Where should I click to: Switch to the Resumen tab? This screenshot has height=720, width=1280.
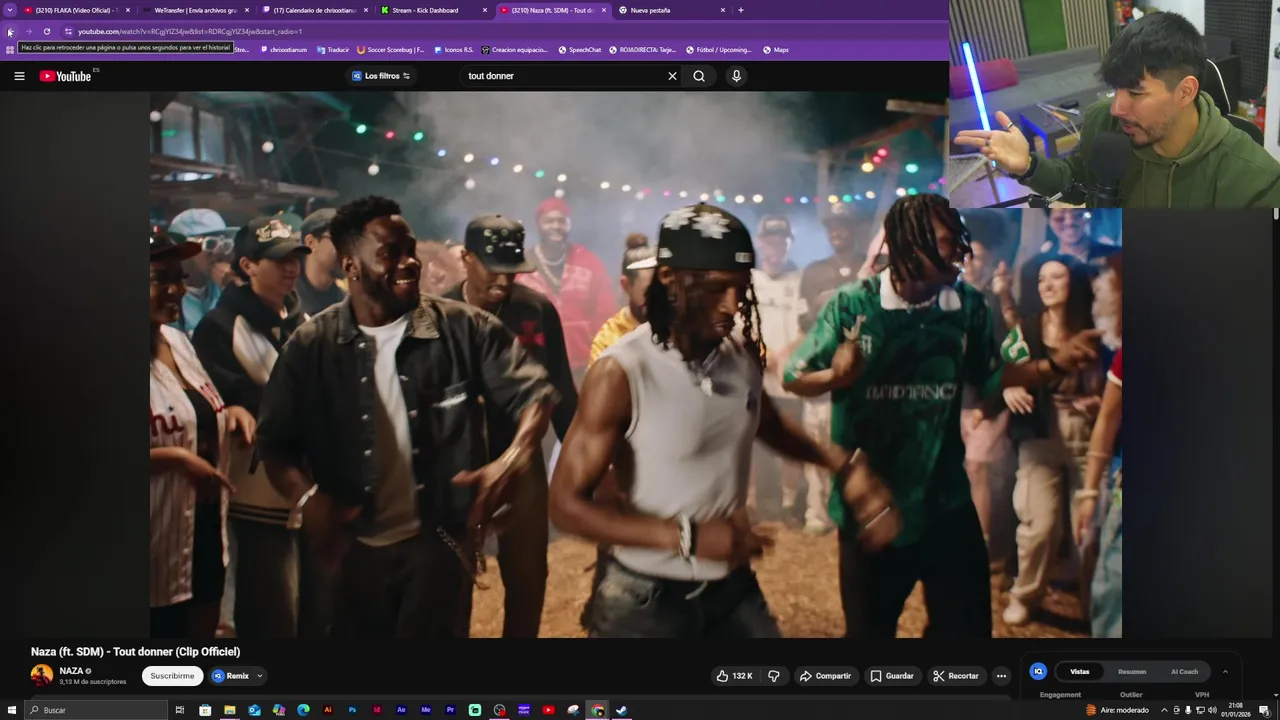1132,672
